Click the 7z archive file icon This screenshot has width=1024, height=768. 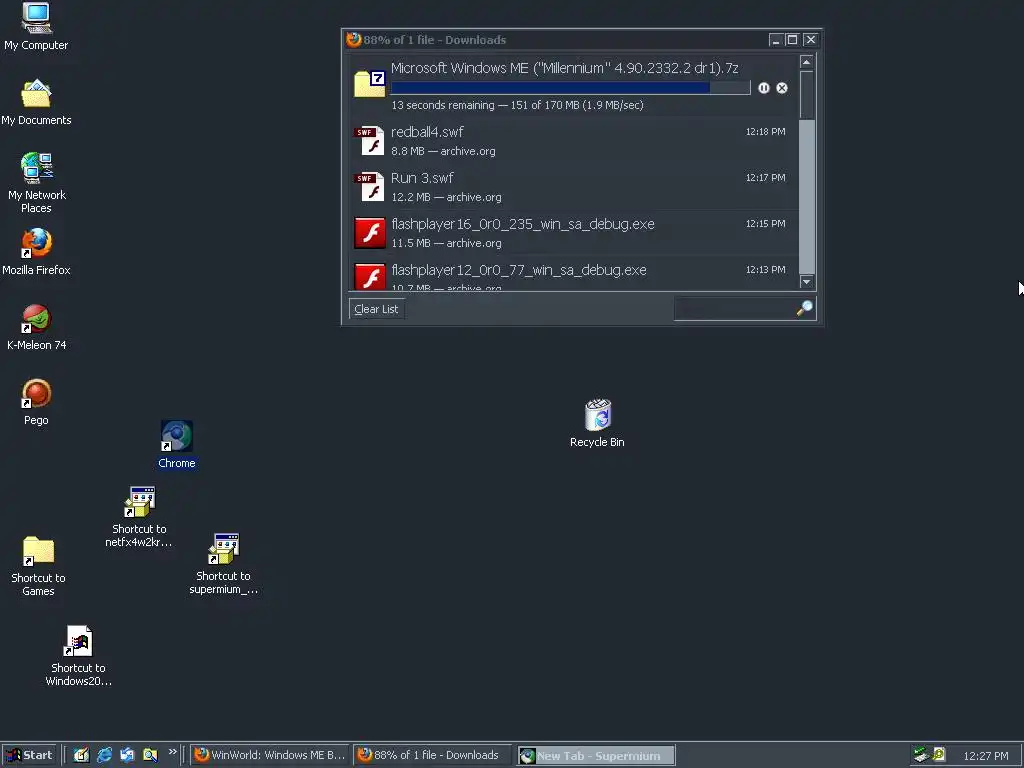pyautogui.click(x=370, y=84)
